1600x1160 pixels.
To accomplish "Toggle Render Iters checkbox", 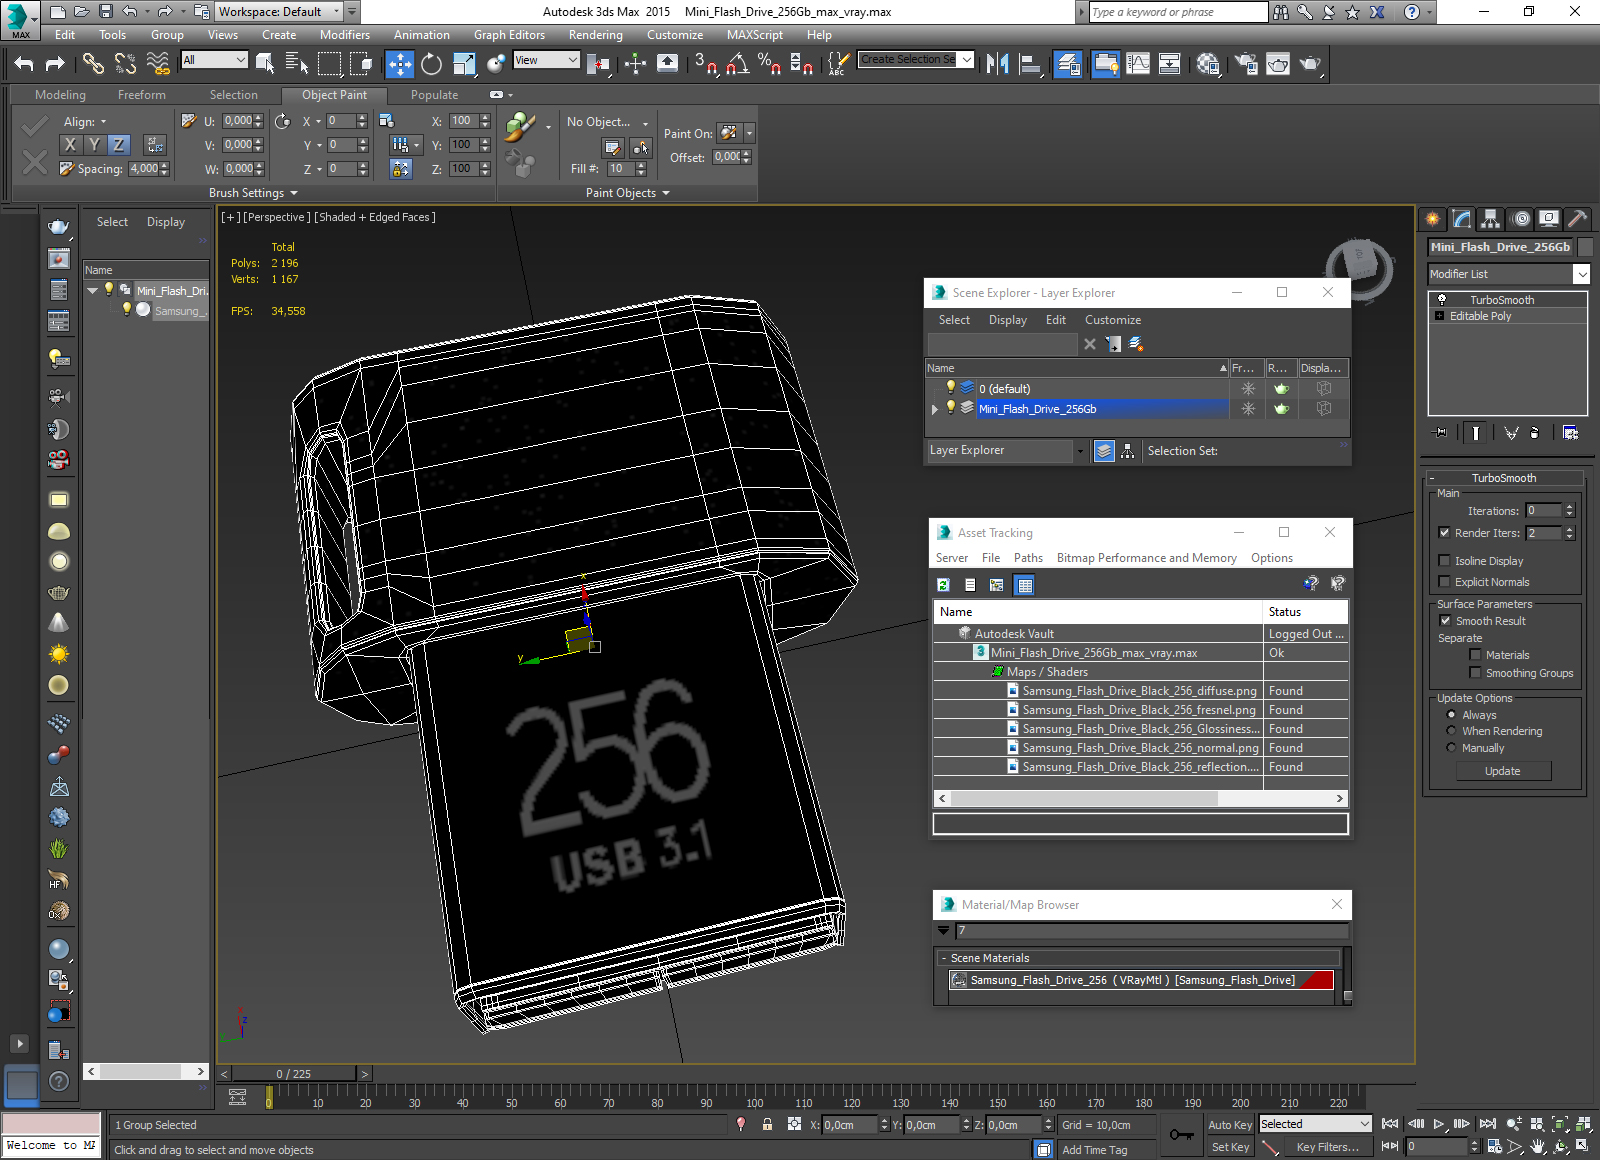I will tap(1444, 533).
